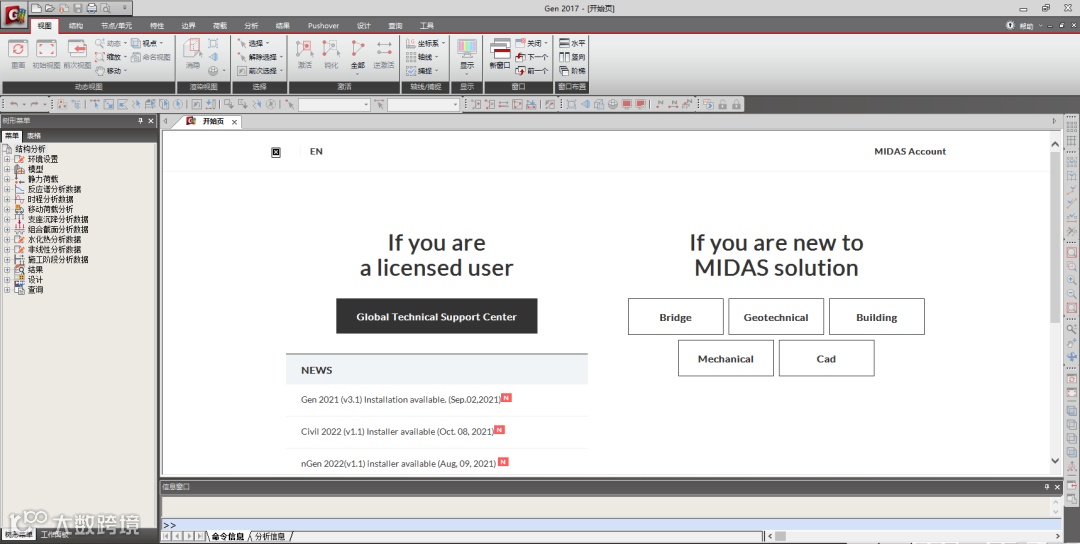The width and height of the screenshot is (1080, 544).
Task: Open the 分析 ribbon tab
Action: 251,25
